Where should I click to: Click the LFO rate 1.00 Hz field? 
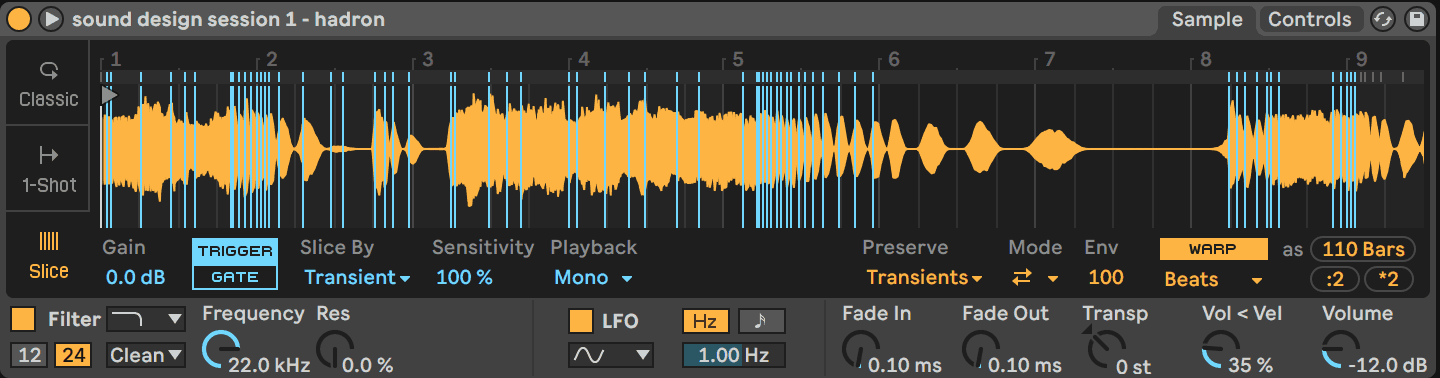[734, 355]
